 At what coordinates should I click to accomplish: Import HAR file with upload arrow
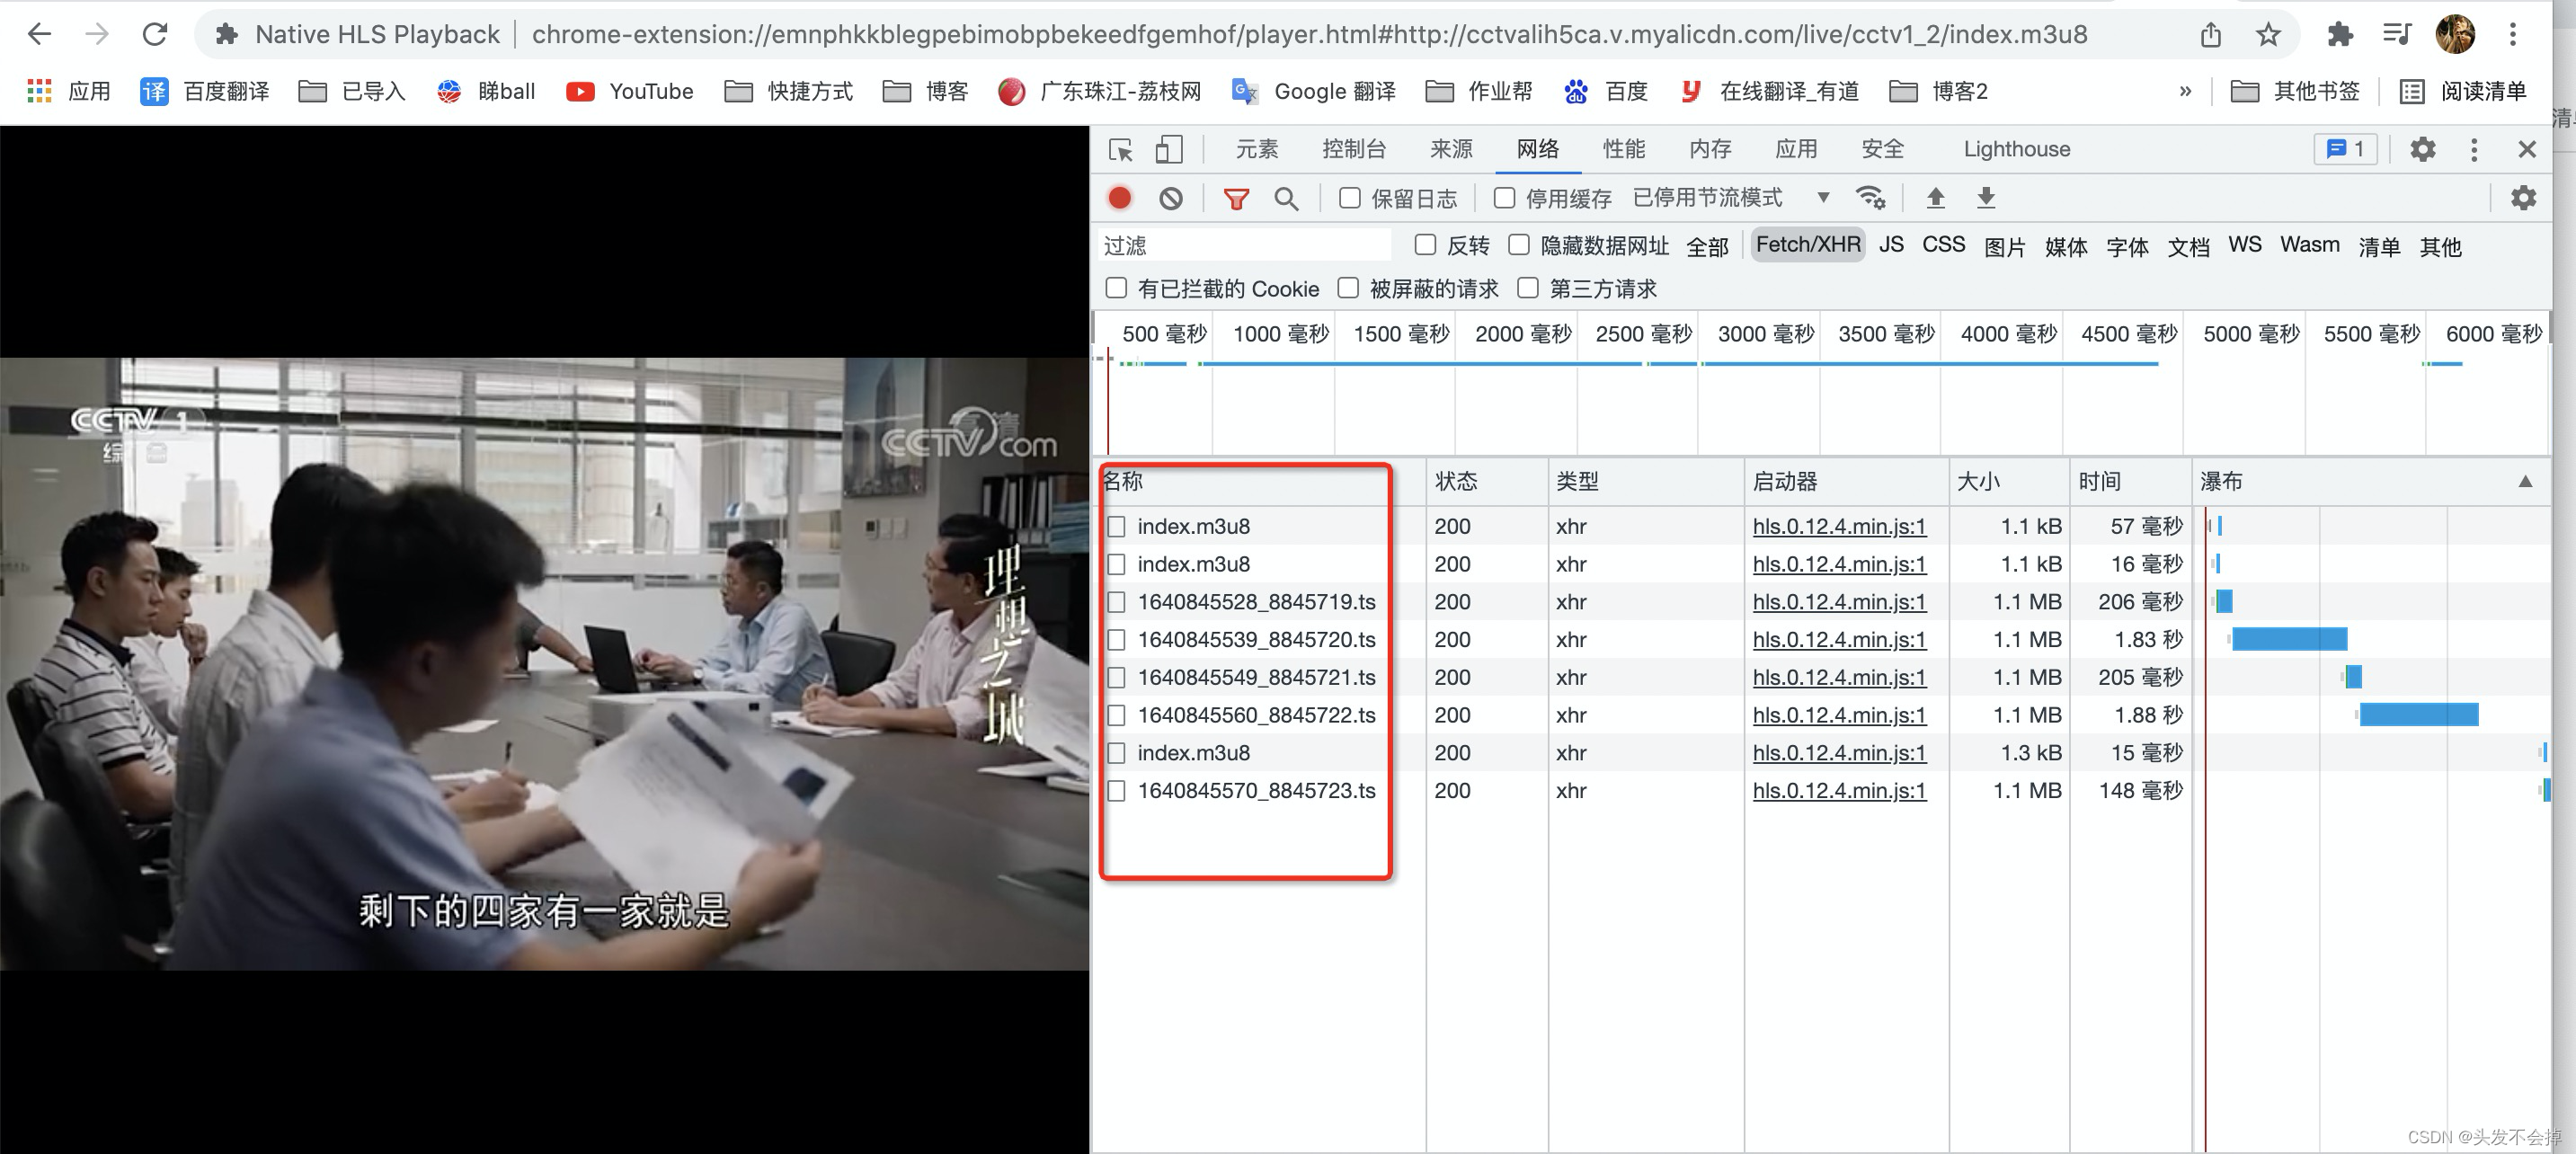pos(1935,198)
